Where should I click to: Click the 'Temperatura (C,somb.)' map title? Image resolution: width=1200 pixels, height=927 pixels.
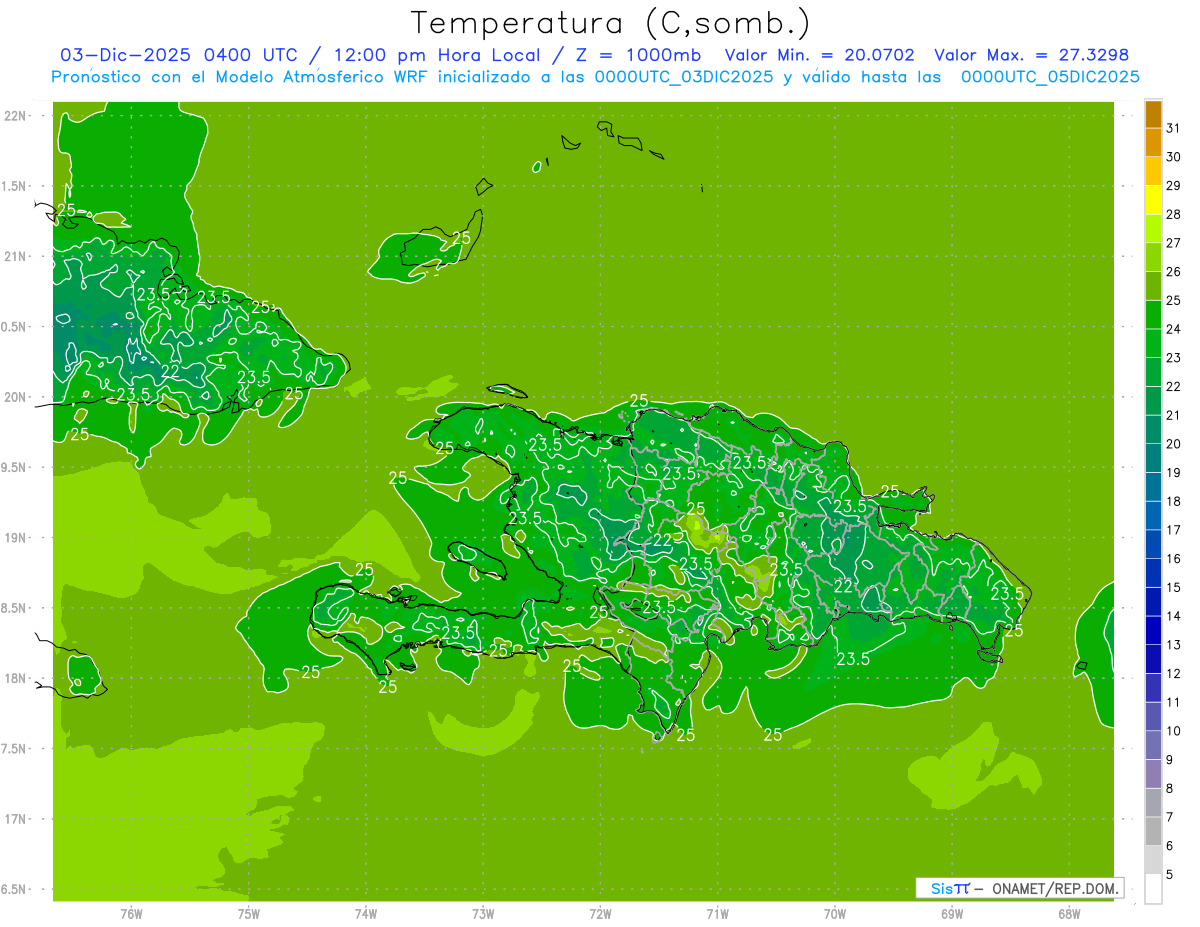611,23
